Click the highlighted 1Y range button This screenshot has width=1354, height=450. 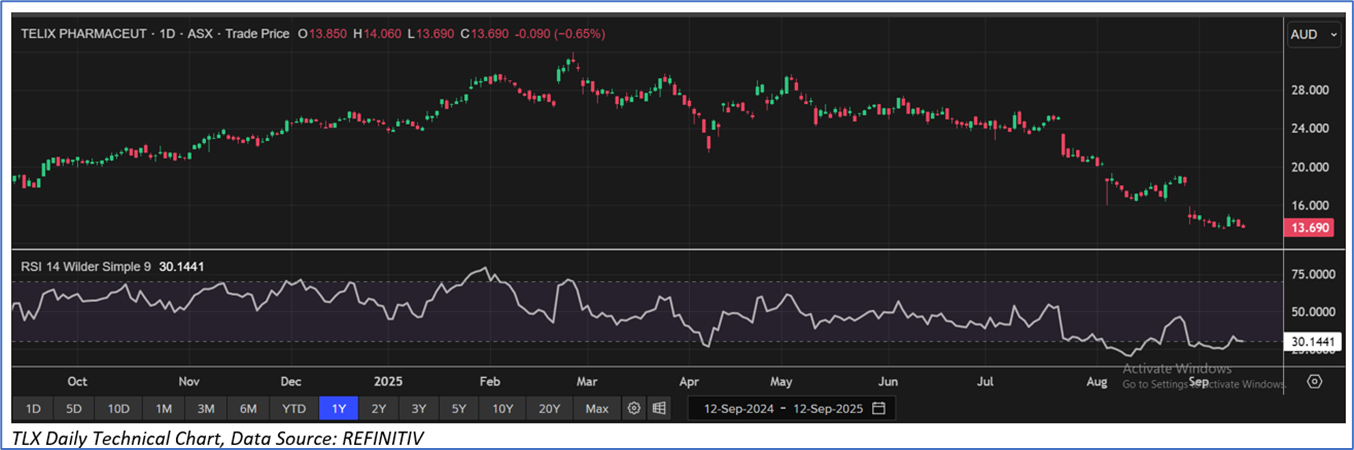(338, 408)
